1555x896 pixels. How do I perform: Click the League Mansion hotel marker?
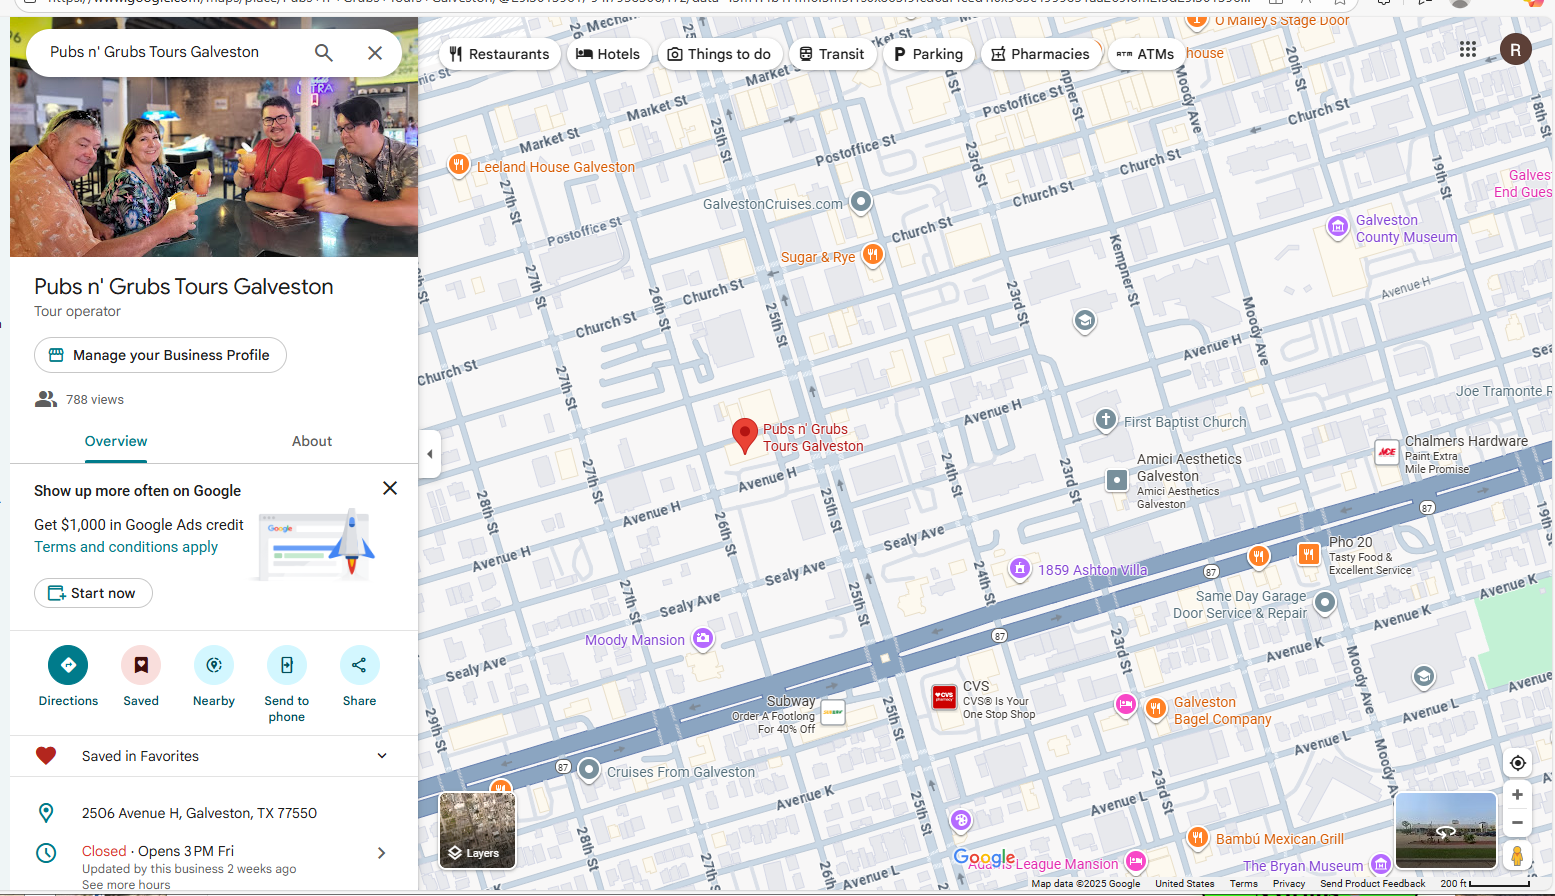pos(1136,861)
